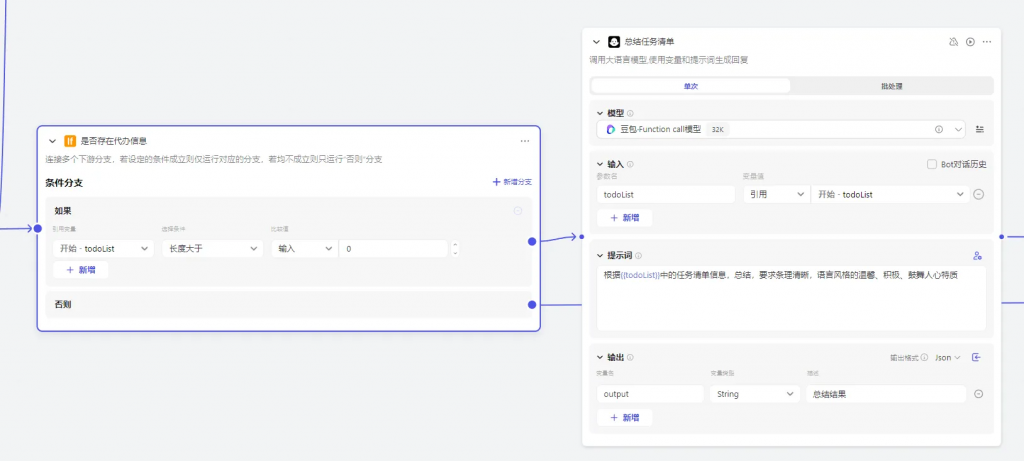Run the 总结任务清单 node with play icon
Image resolution: width=1024 pixels, height=461 pixels.
tap(970, 42)
